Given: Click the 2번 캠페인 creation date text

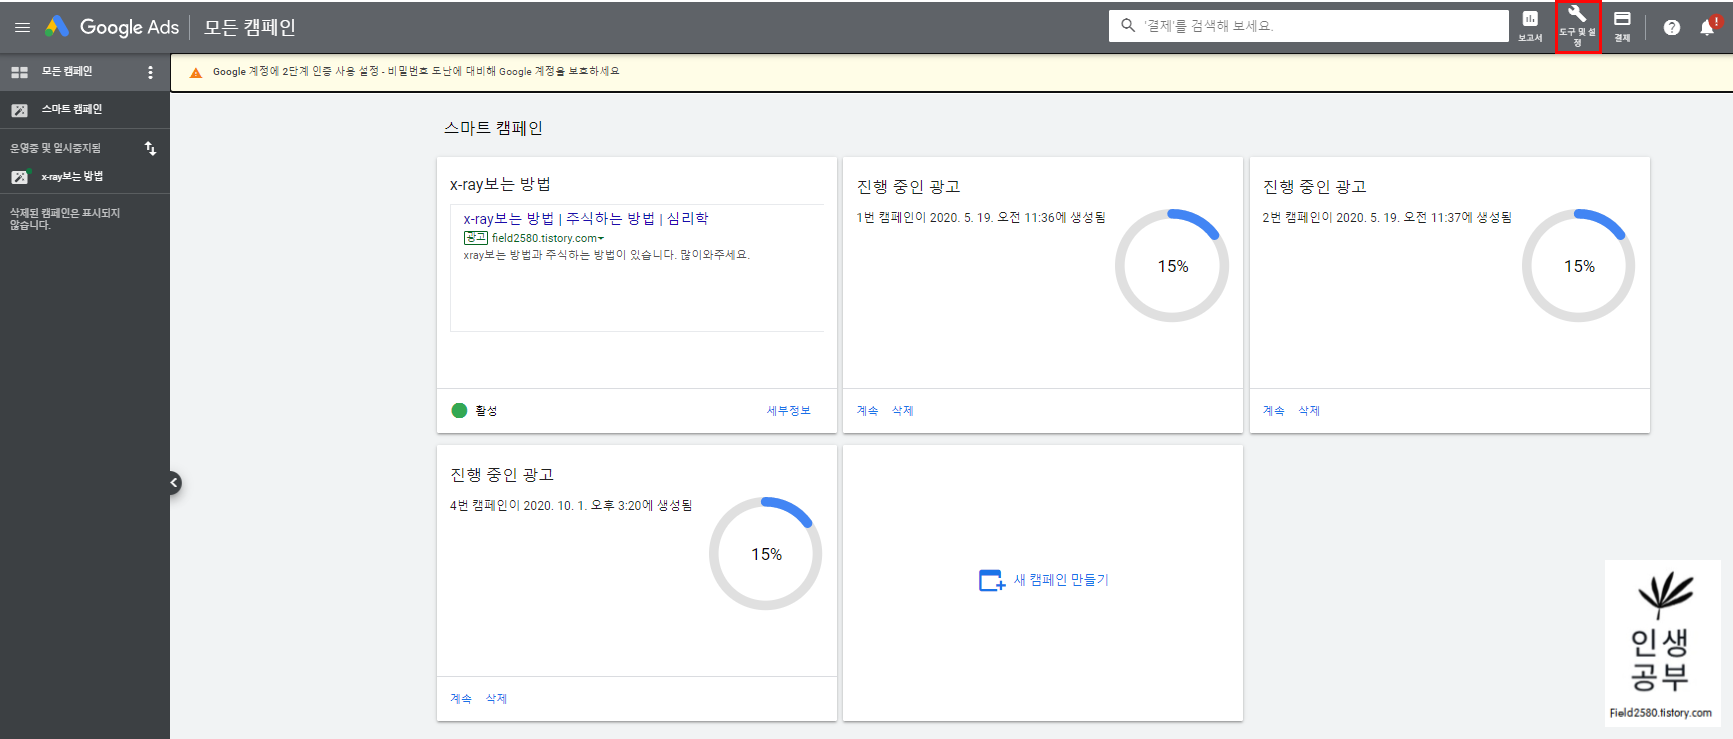Looking at the screenshot, I should tap(1387, 217).
